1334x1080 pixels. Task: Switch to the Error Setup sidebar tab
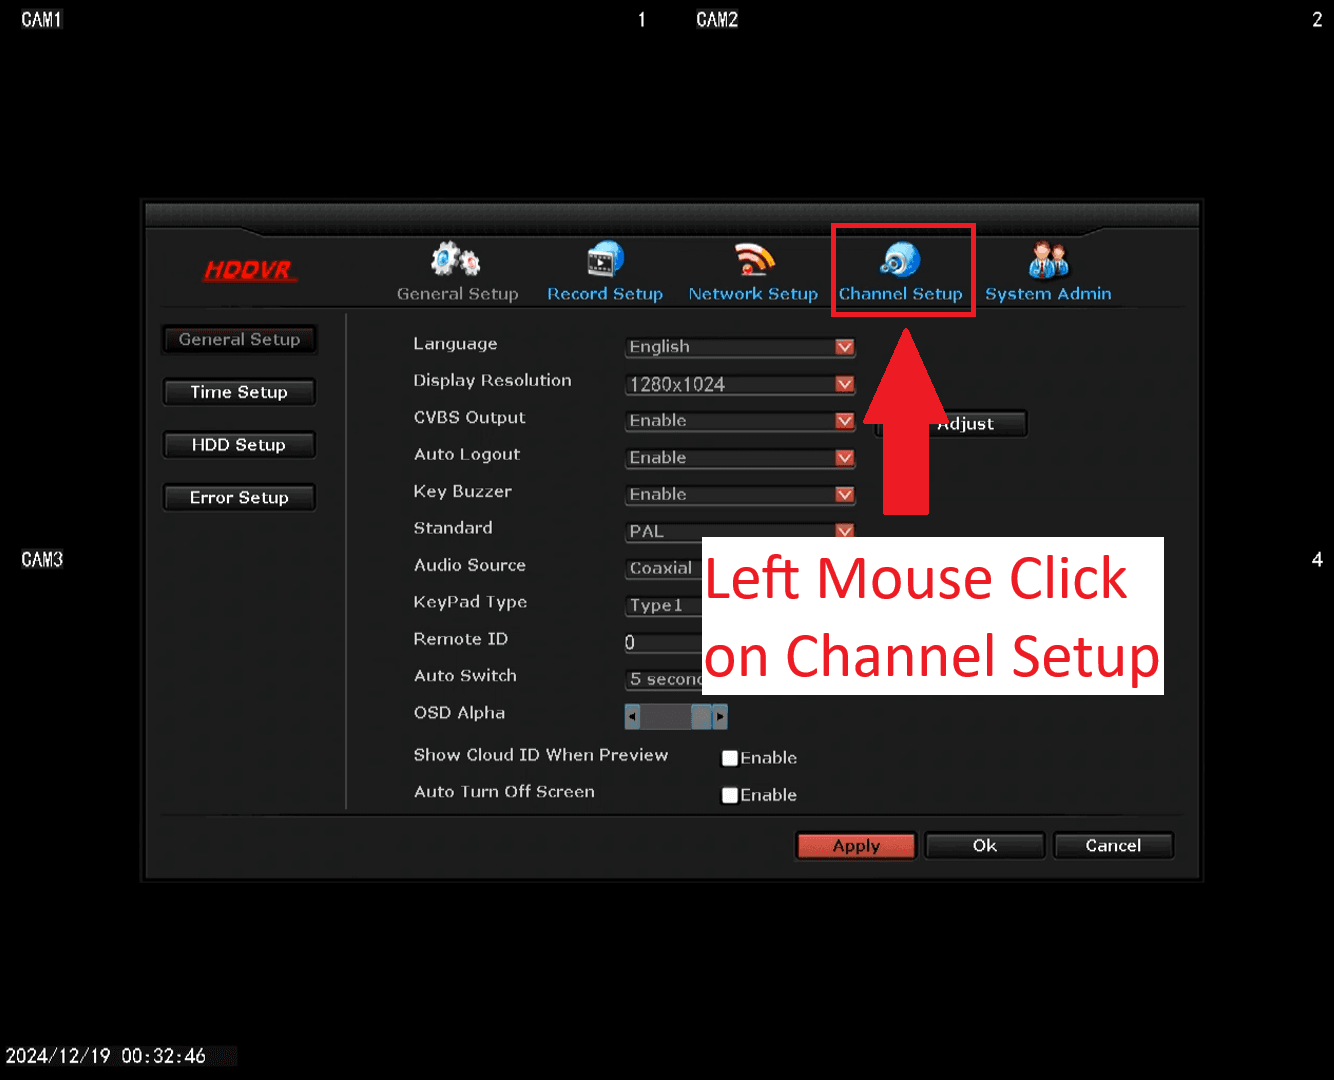click(x=239, y=498)
